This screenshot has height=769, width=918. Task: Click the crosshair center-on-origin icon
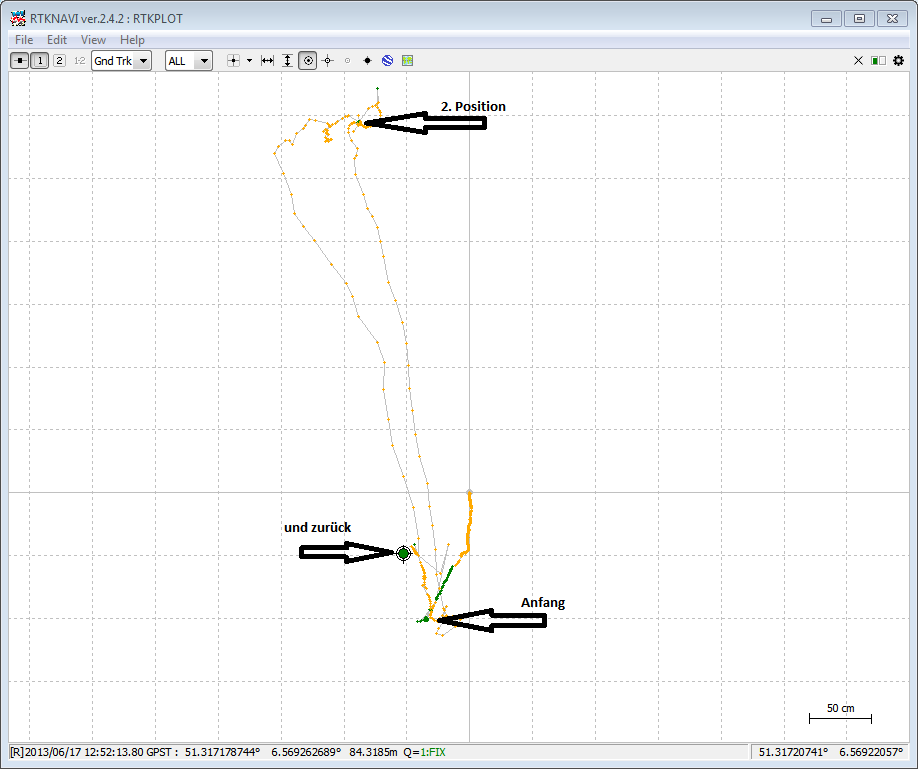(x=327, y=61)
